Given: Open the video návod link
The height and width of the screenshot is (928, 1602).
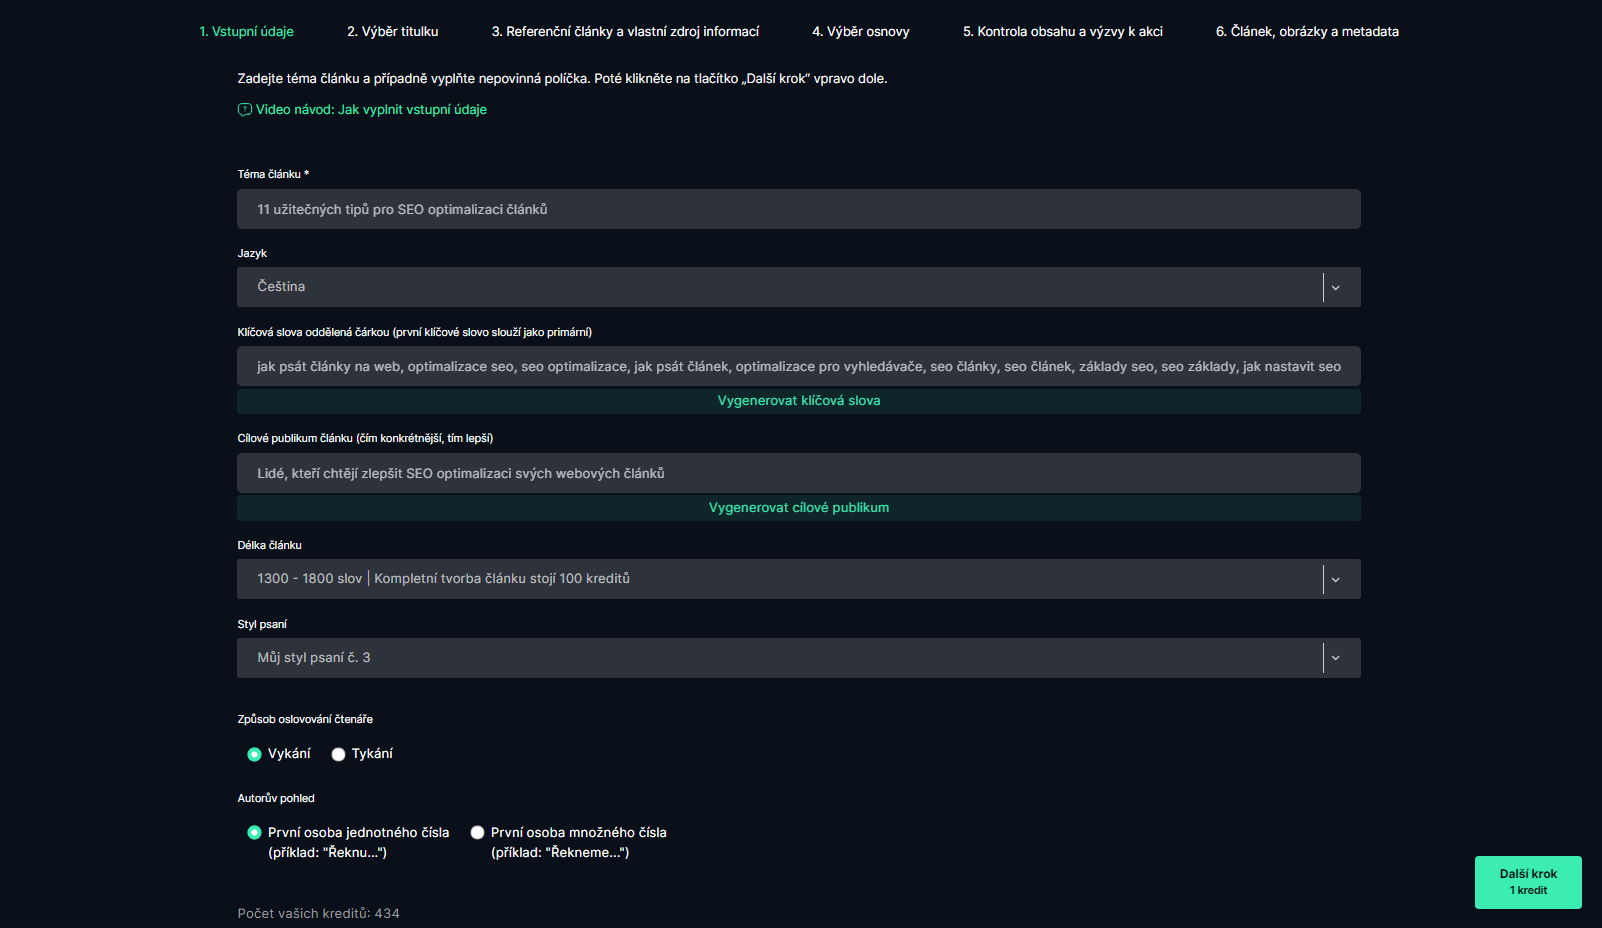Looking at the screenshot, I should coord(371,110).
